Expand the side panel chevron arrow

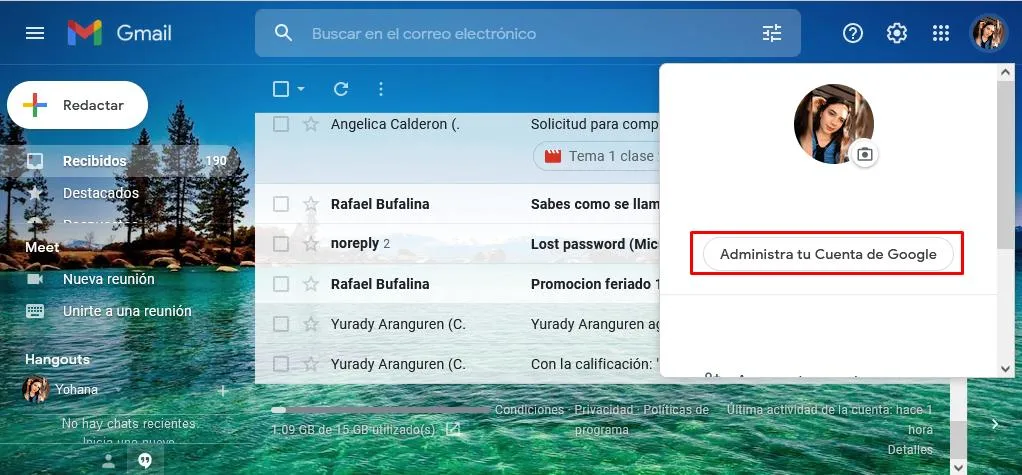click(995, 424)
